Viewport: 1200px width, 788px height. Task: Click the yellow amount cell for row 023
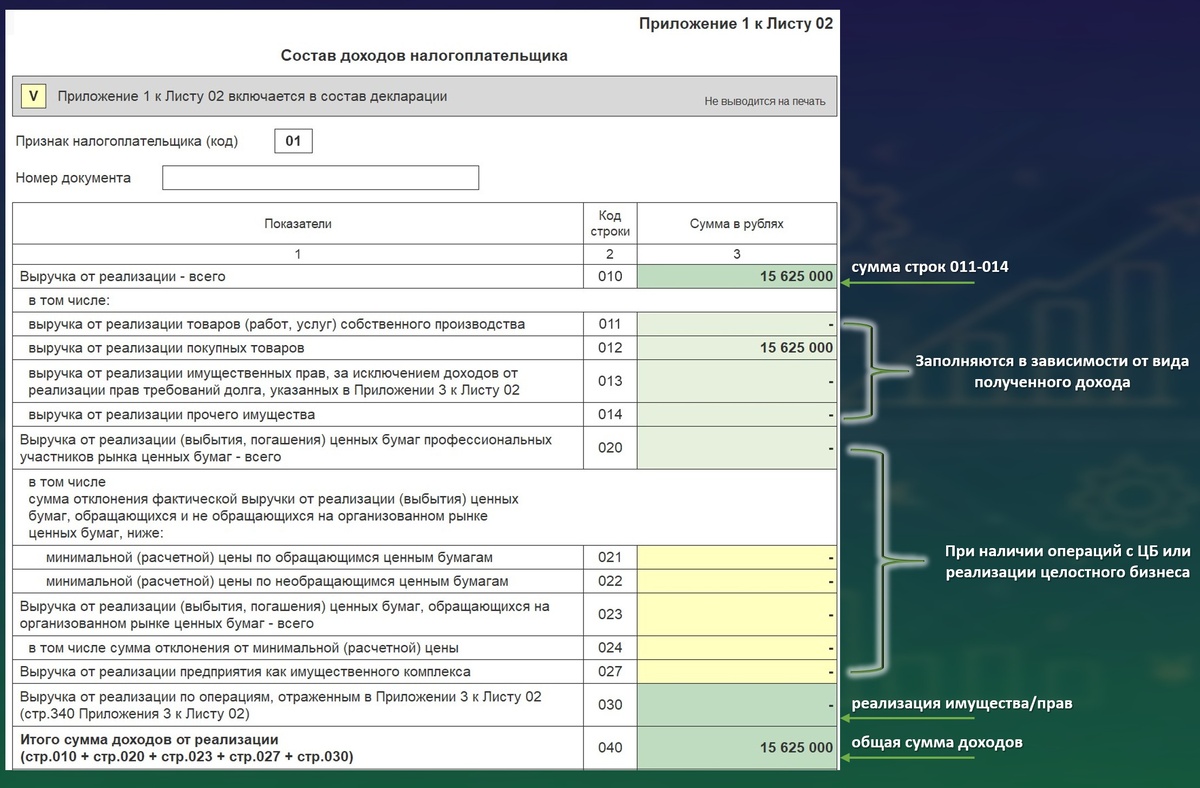[x=736, y=614]
